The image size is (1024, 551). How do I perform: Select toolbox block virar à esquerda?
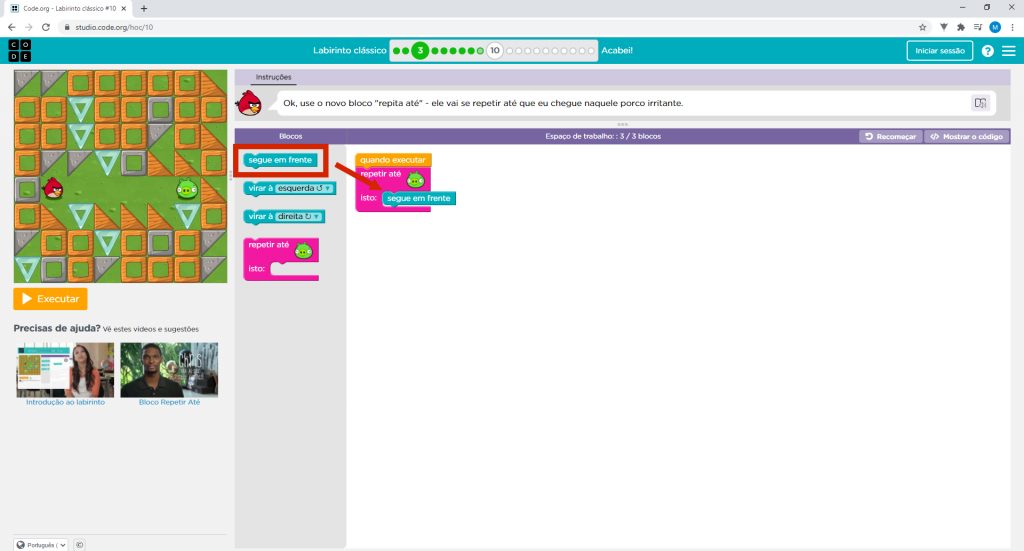289,188
